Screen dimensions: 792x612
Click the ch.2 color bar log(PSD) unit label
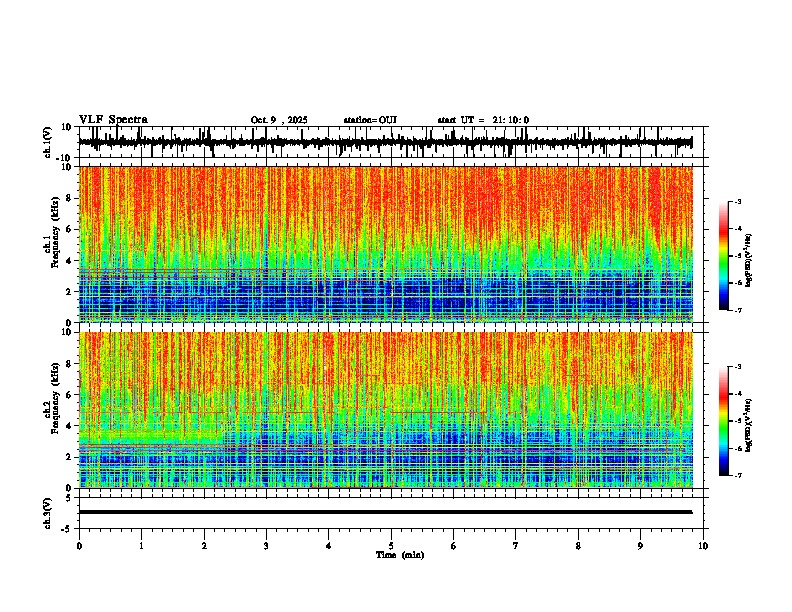pos(749,425)
